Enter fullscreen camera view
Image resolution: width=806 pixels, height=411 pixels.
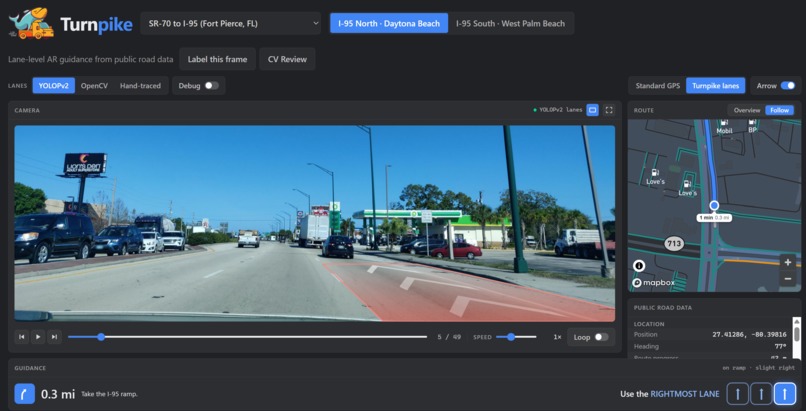609,110
